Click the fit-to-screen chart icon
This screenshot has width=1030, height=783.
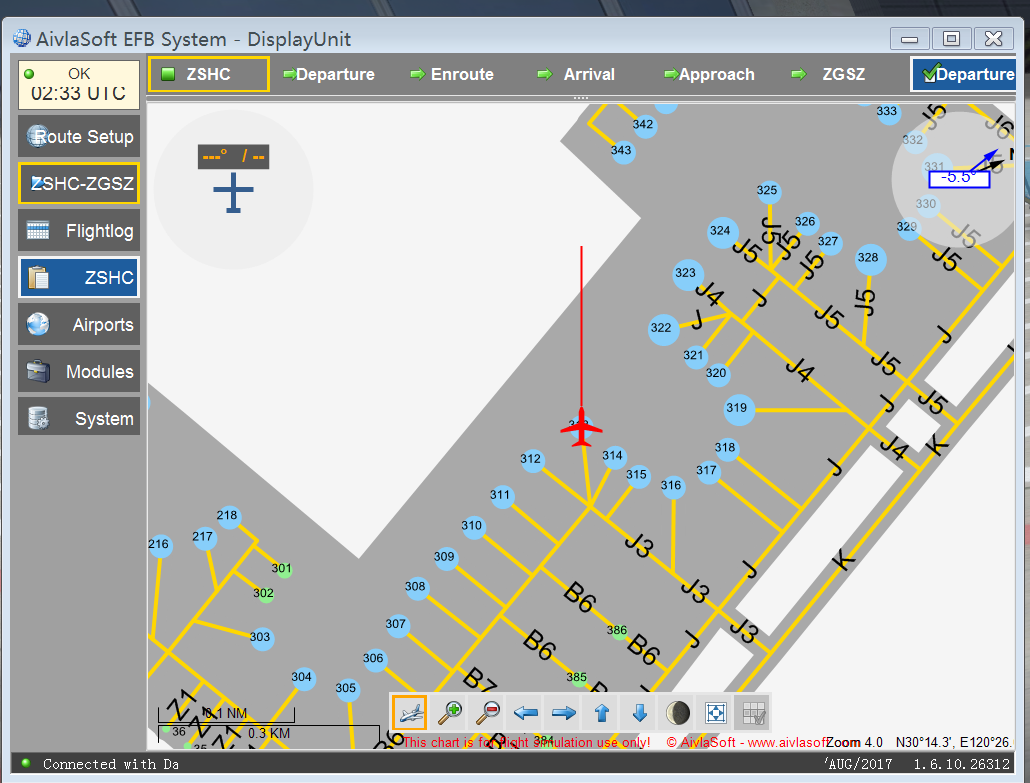(715, 713)
